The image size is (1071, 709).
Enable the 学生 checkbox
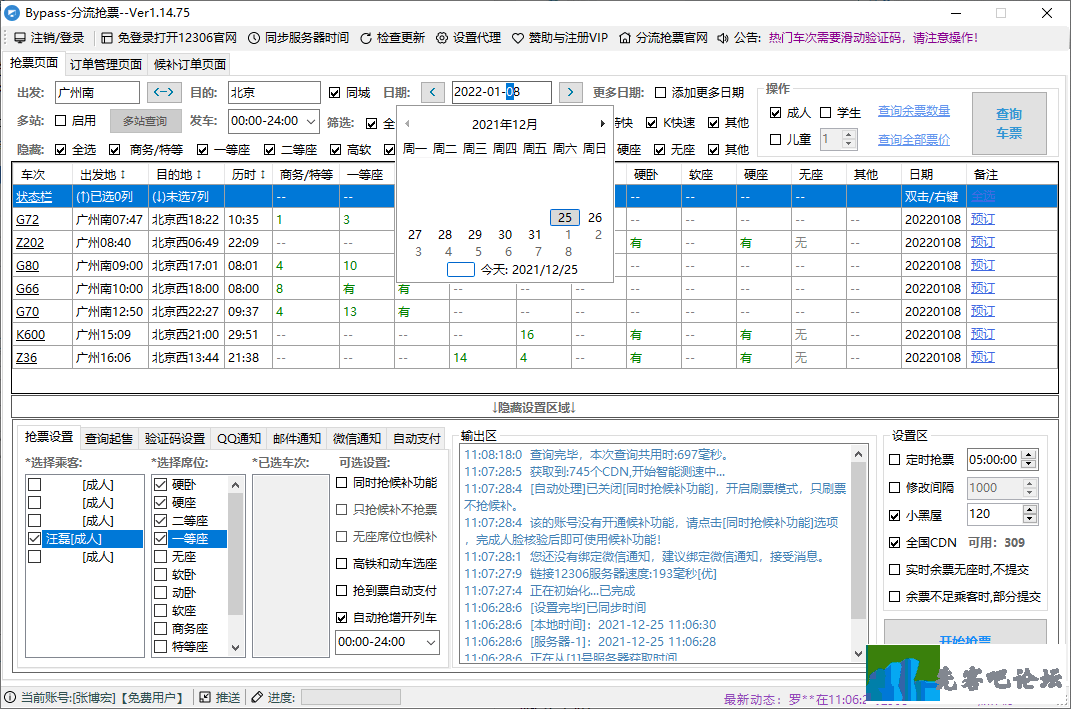826,112
